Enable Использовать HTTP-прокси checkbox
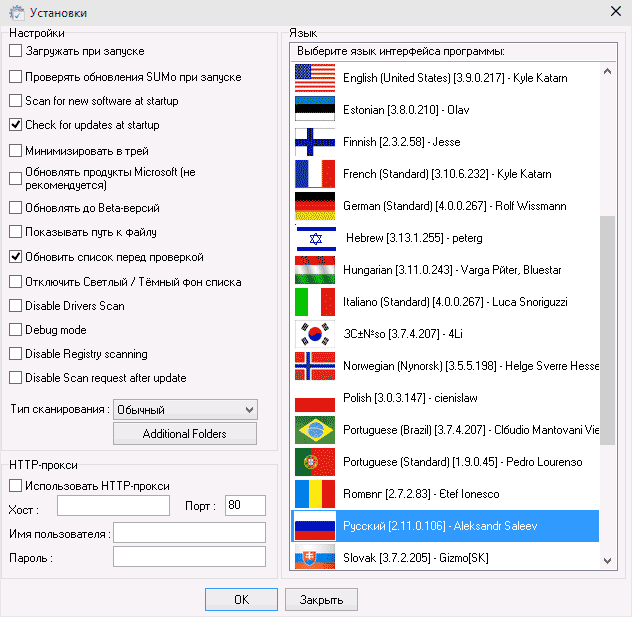 coord(15,486)
